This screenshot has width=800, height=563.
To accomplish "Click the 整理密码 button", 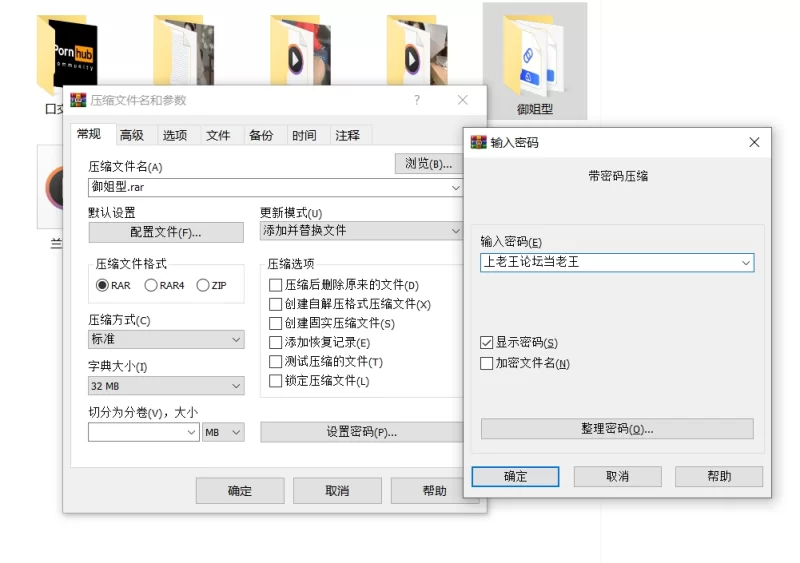I will tap(616, 429).
